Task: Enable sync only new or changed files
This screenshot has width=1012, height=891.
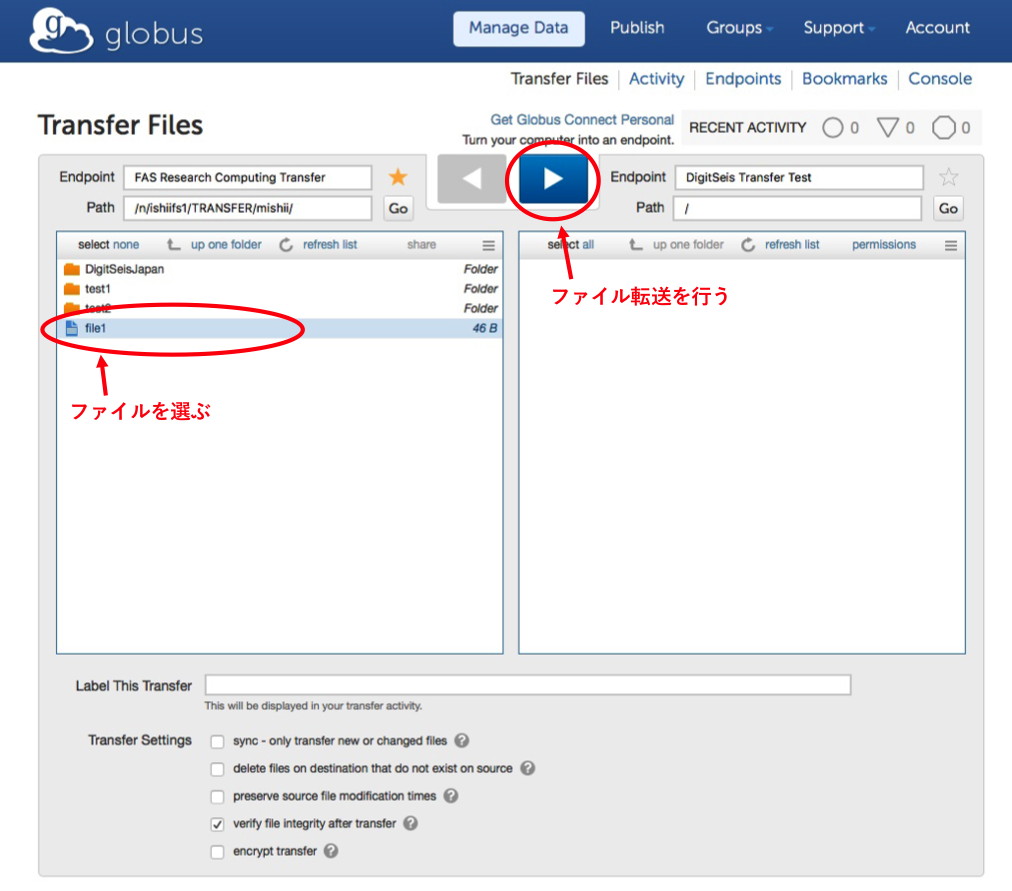Action: click(218, 741)
